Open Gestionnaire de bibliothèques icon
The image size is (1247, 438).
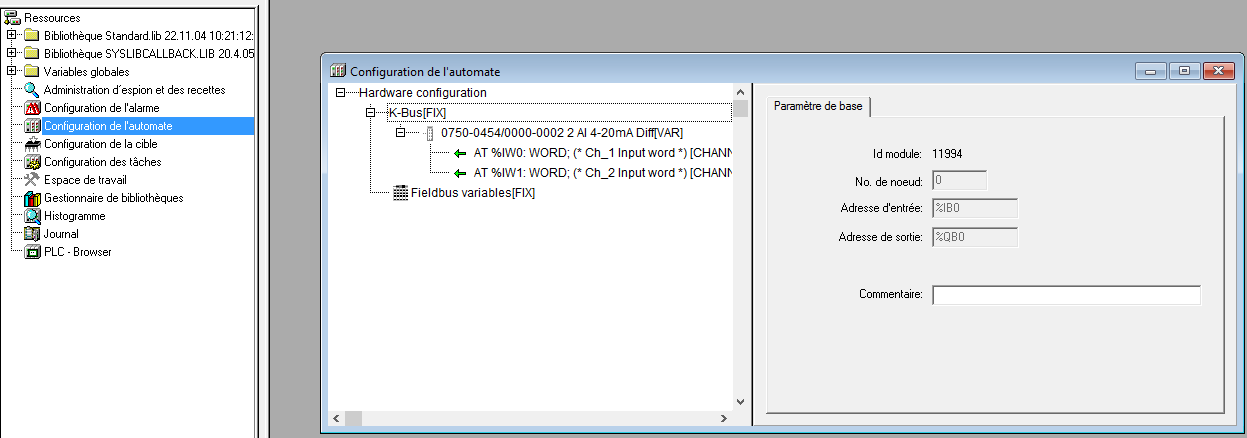point(32,198)
